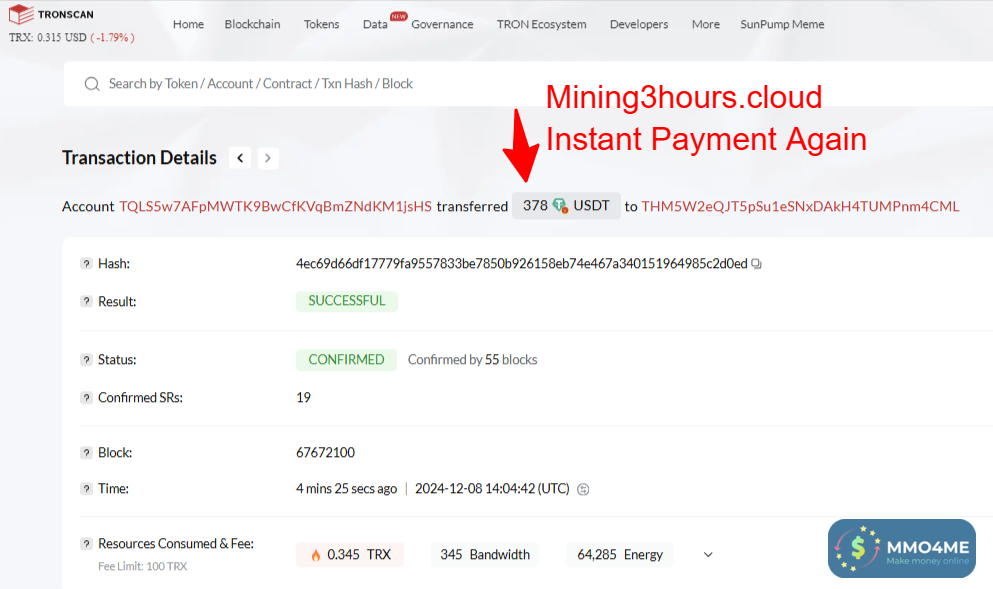This screenshot has height=589, width=993.
Task: Open the More menu
Action: [705, 24]
